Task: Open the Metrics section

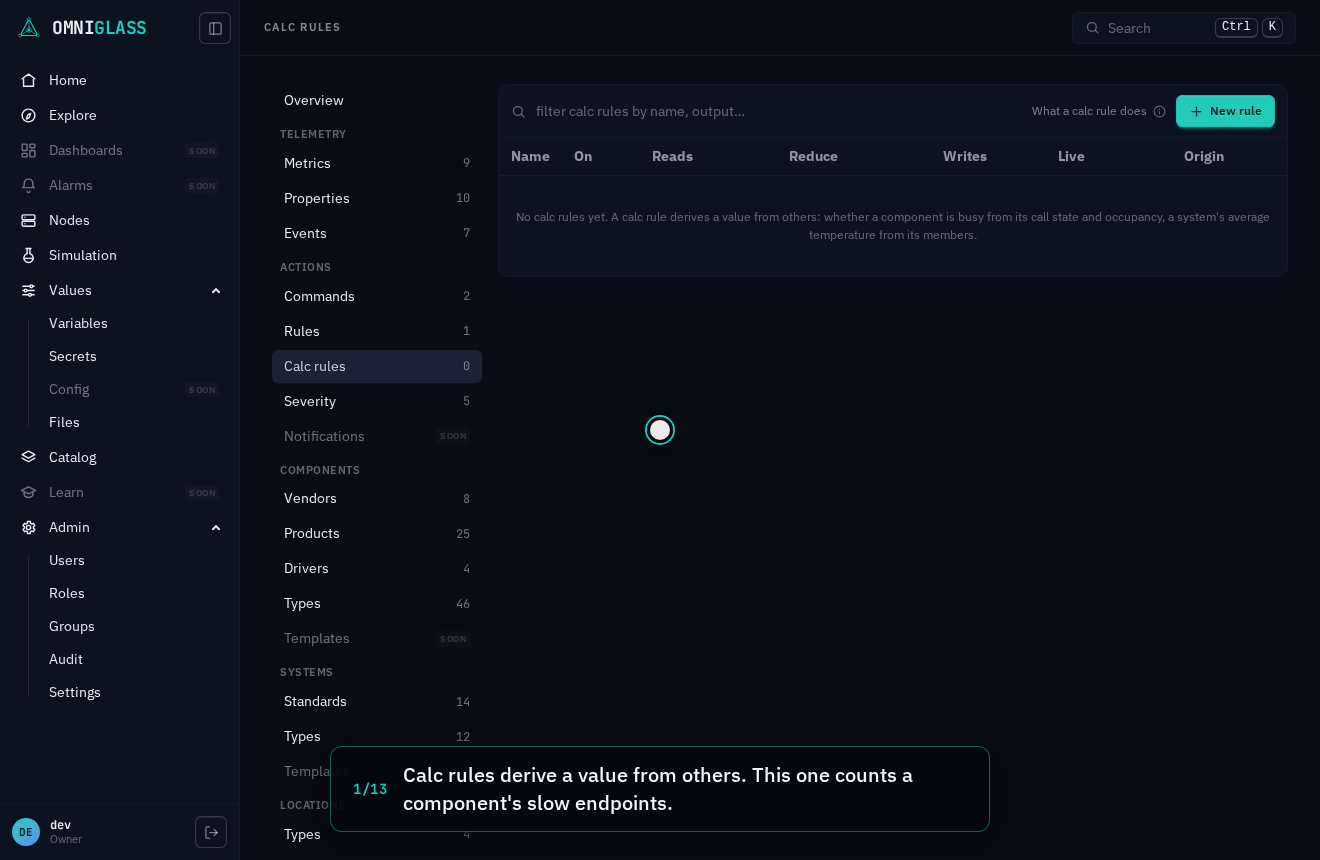Action: [377, 163]
